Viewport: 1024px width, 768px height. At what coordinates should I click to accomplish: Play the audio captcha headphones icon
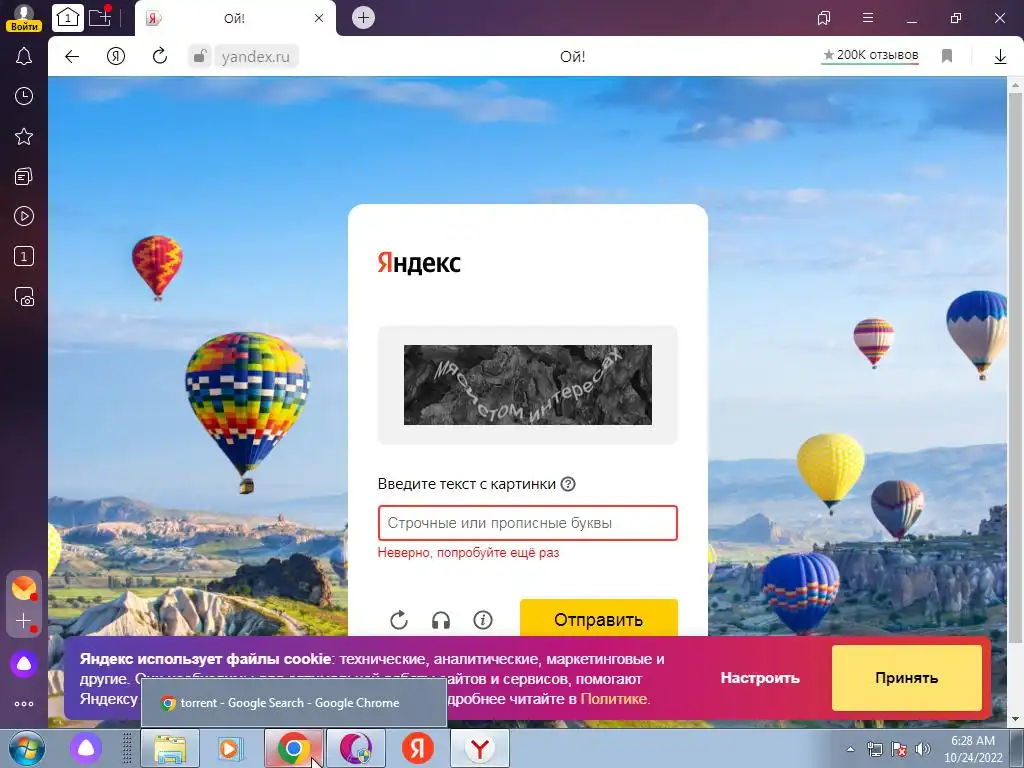[441, 620]
